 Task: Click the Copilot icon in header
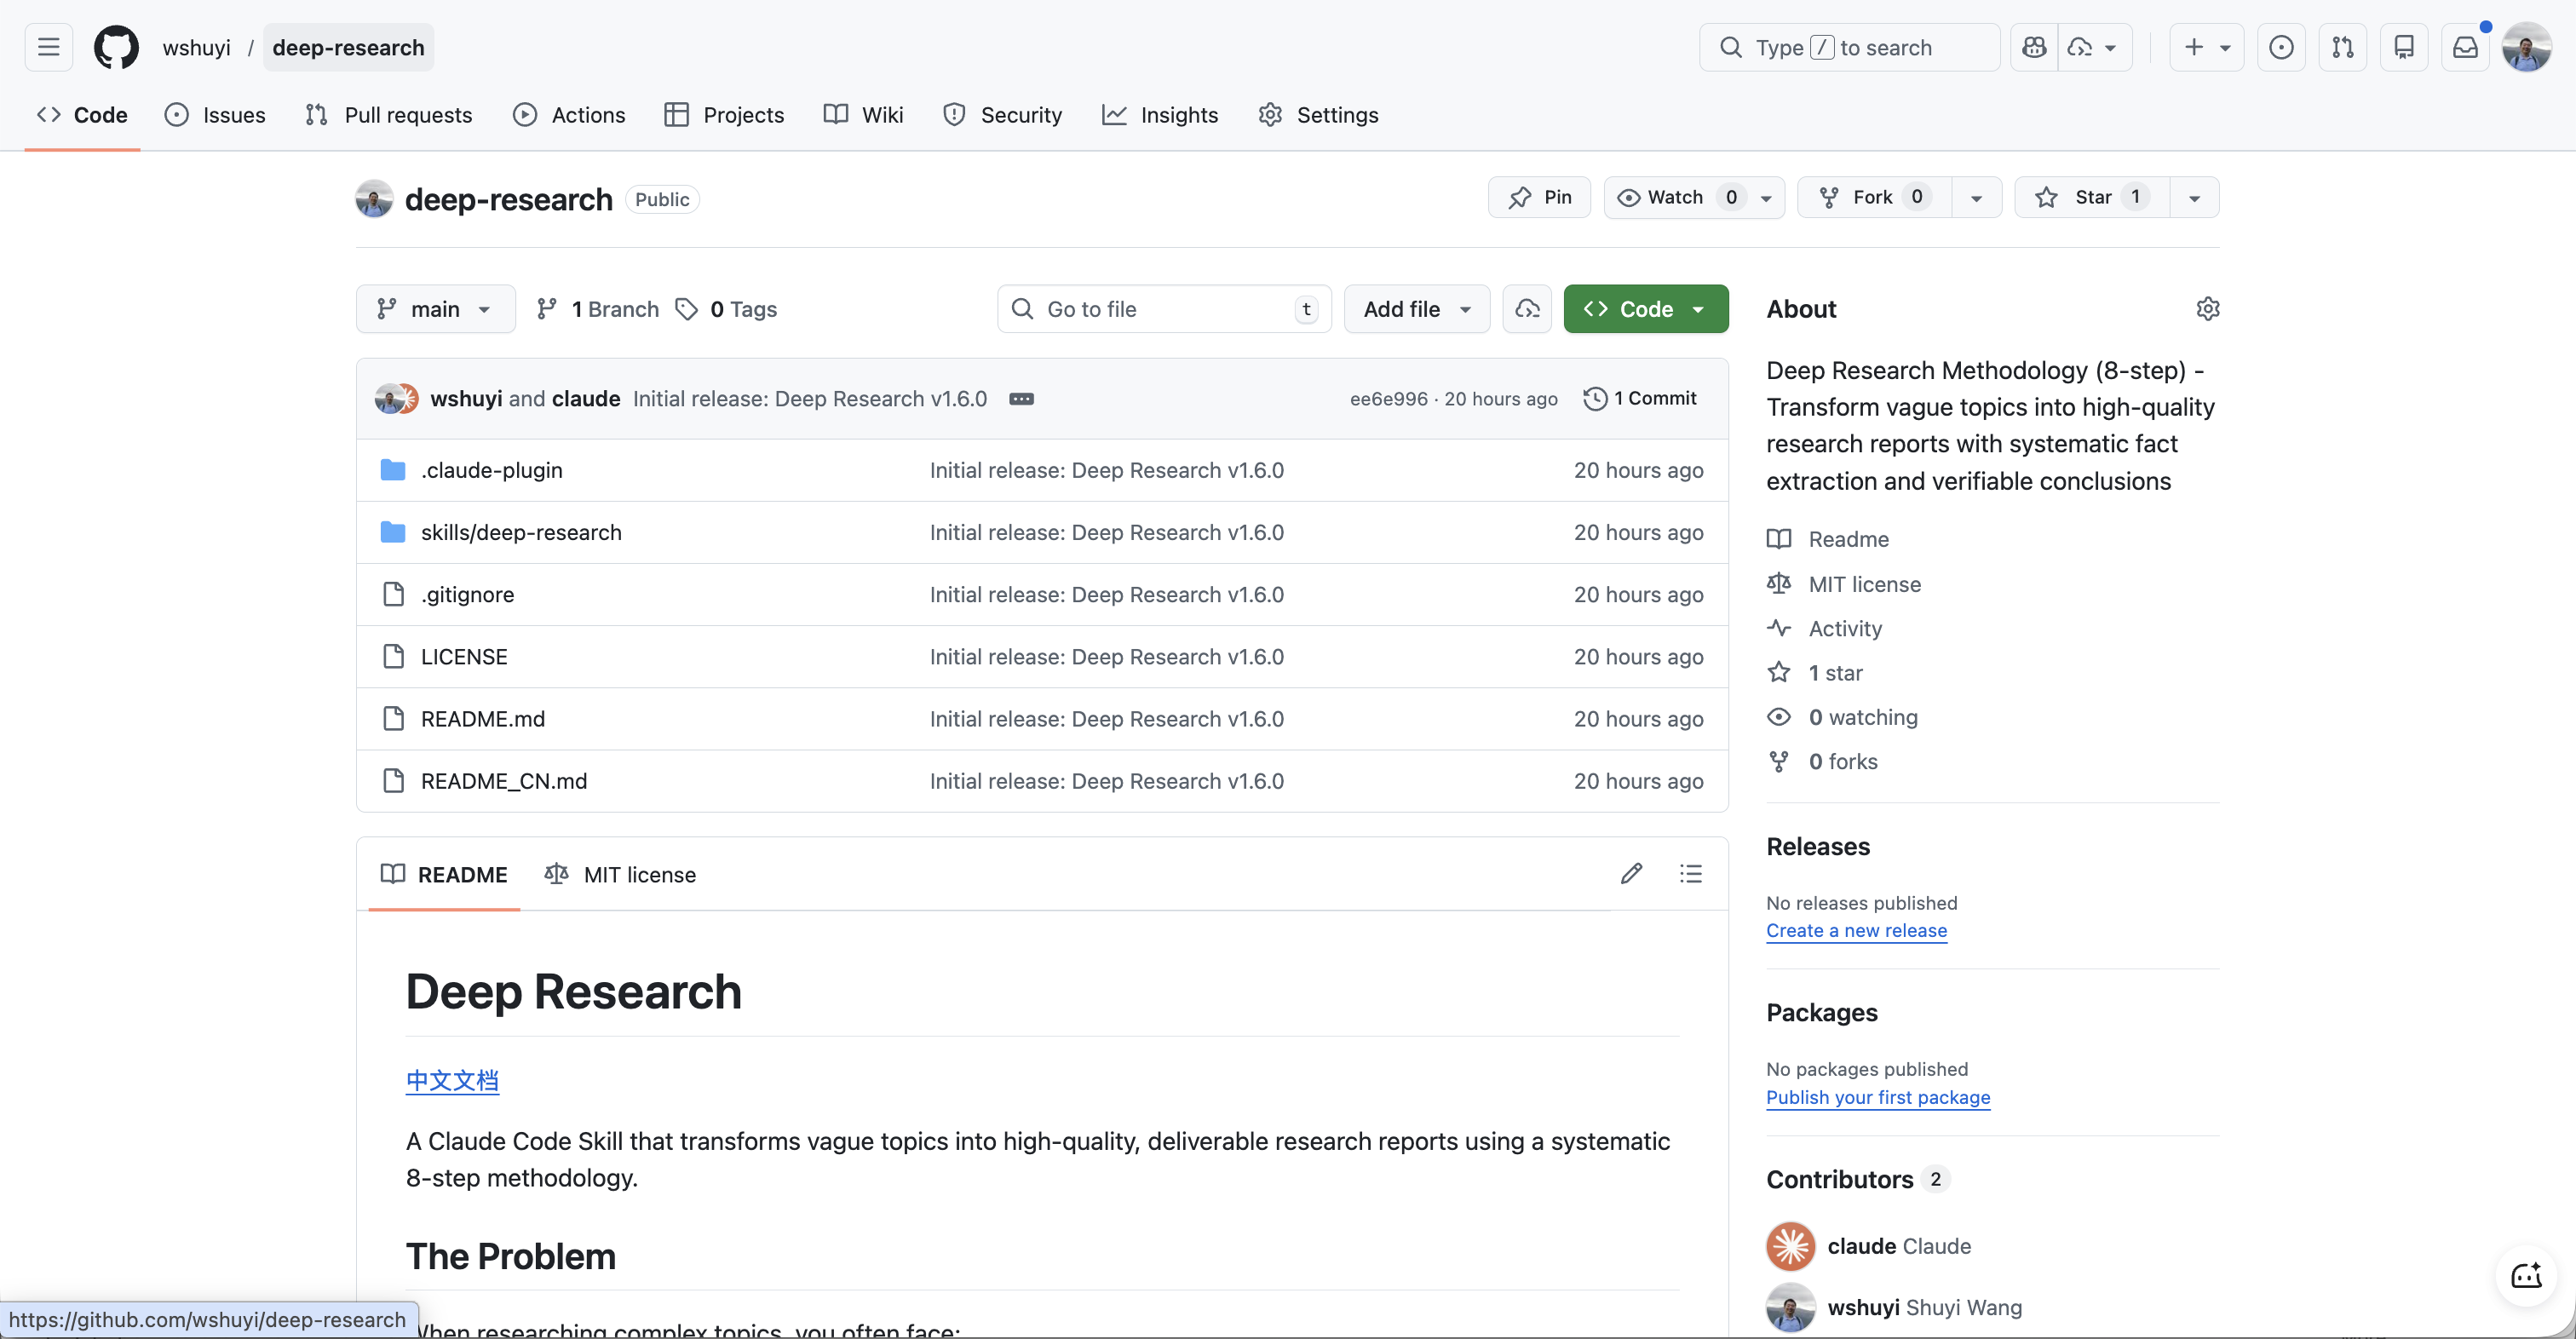point(2033,47)
